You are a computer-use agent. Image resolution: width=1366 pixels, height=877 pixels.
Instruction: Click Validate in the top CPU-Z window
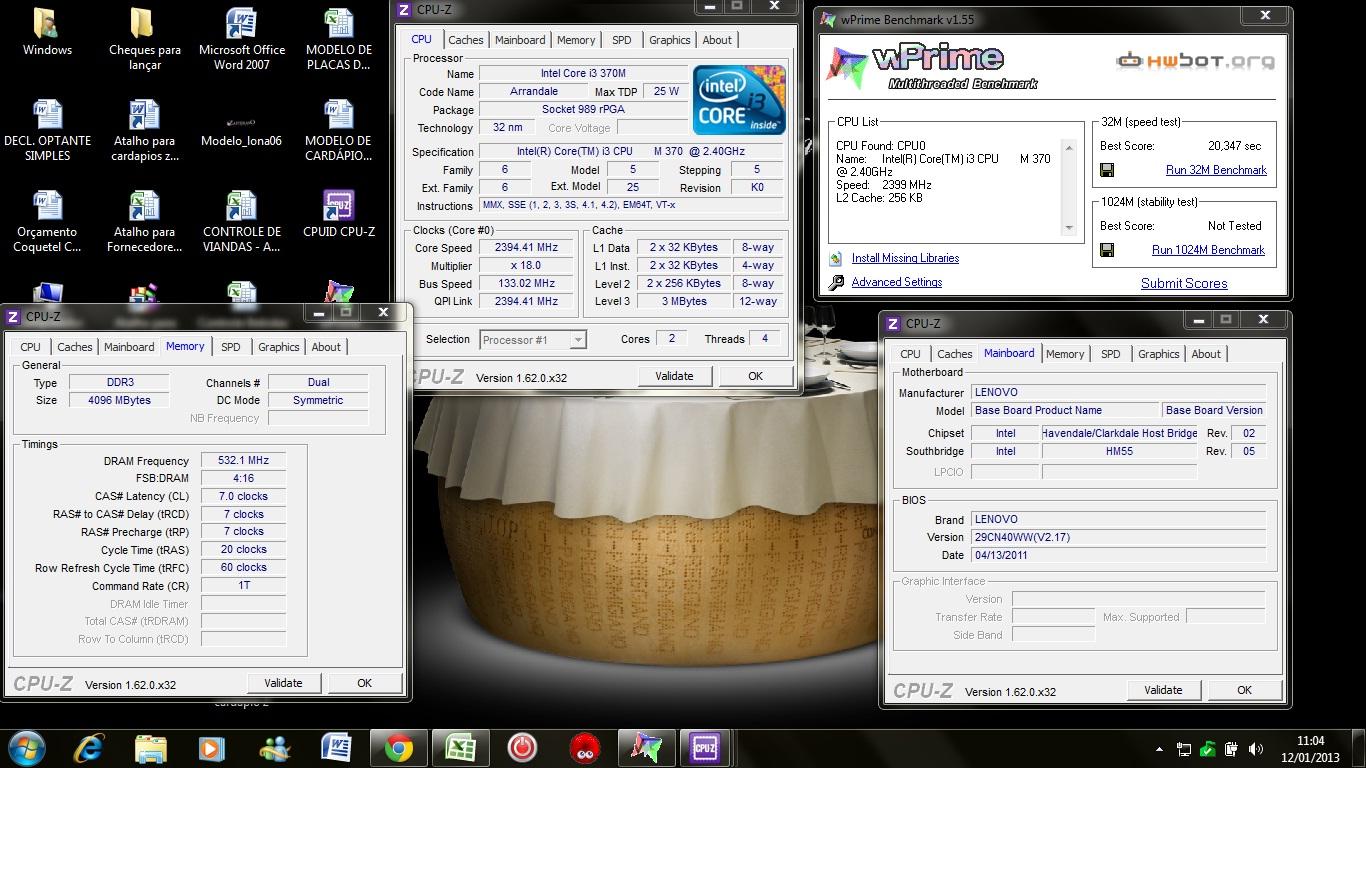click(674, 376)
